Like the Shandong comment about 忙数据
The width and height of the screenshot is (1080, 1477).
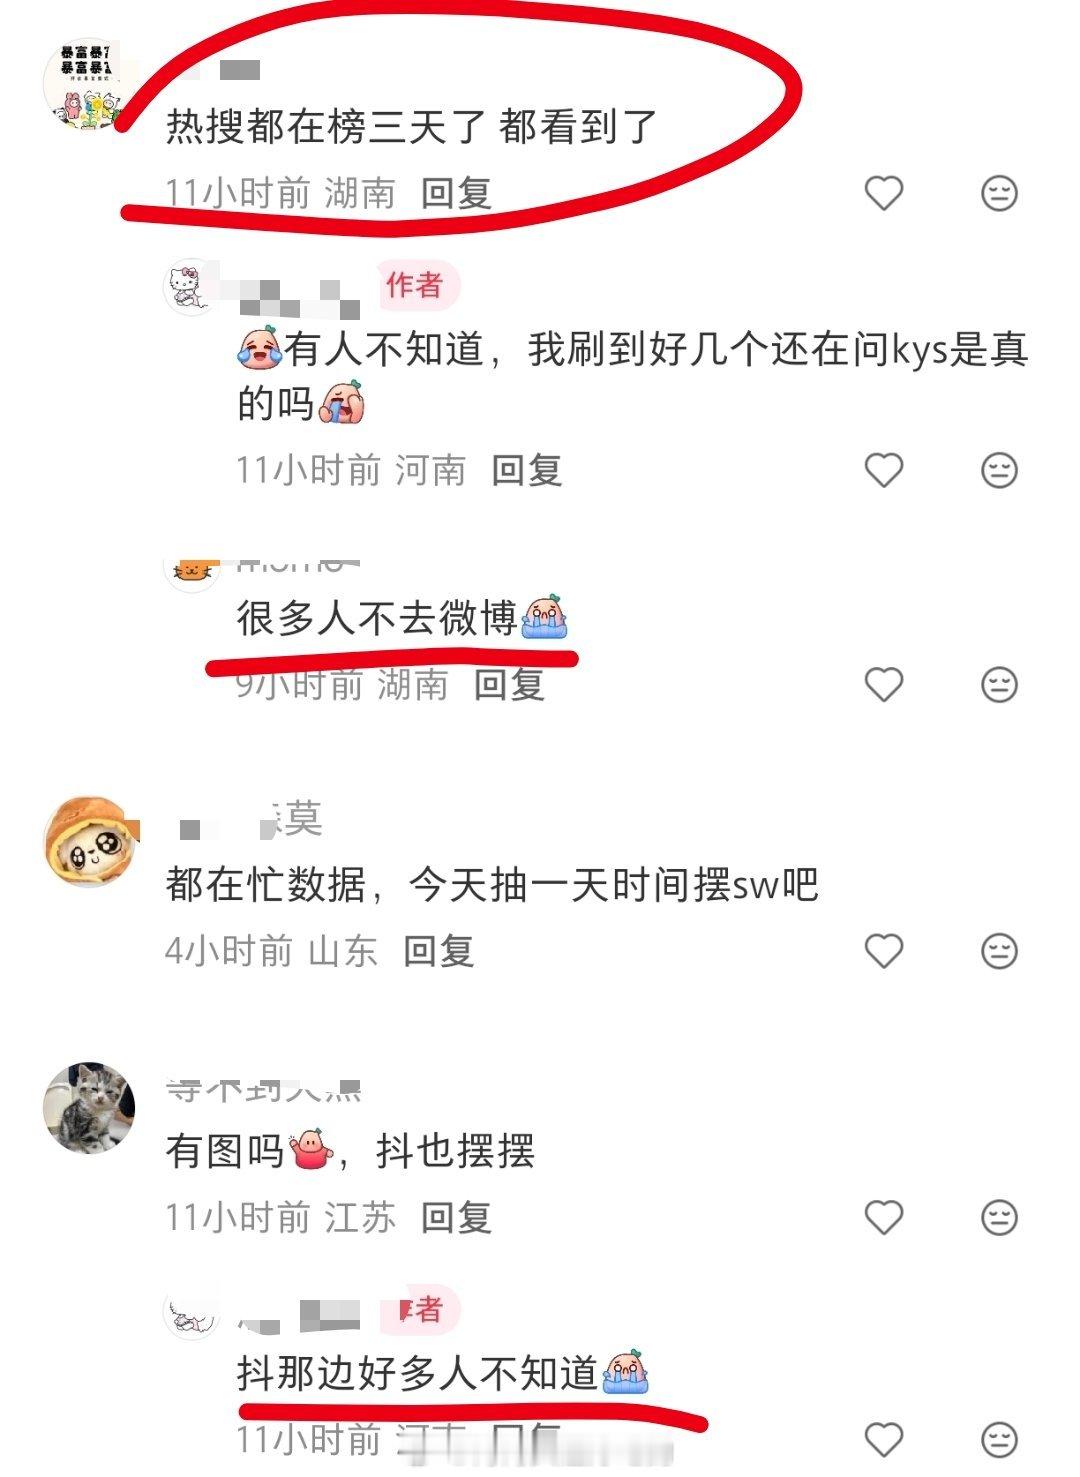click(884, 950)
